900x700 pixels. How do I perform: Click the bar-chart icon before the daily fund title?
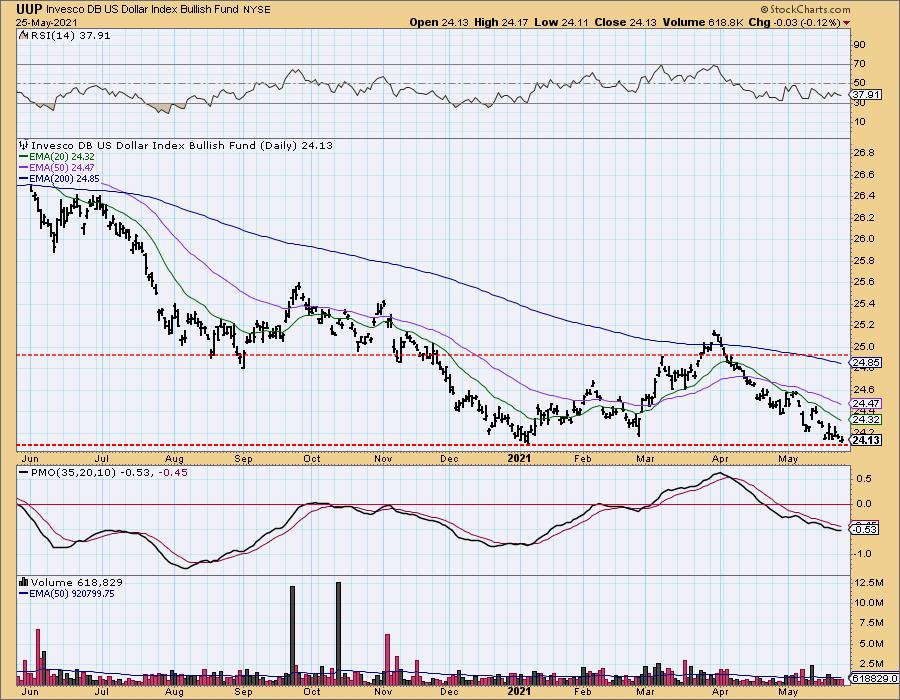point(24,145)
